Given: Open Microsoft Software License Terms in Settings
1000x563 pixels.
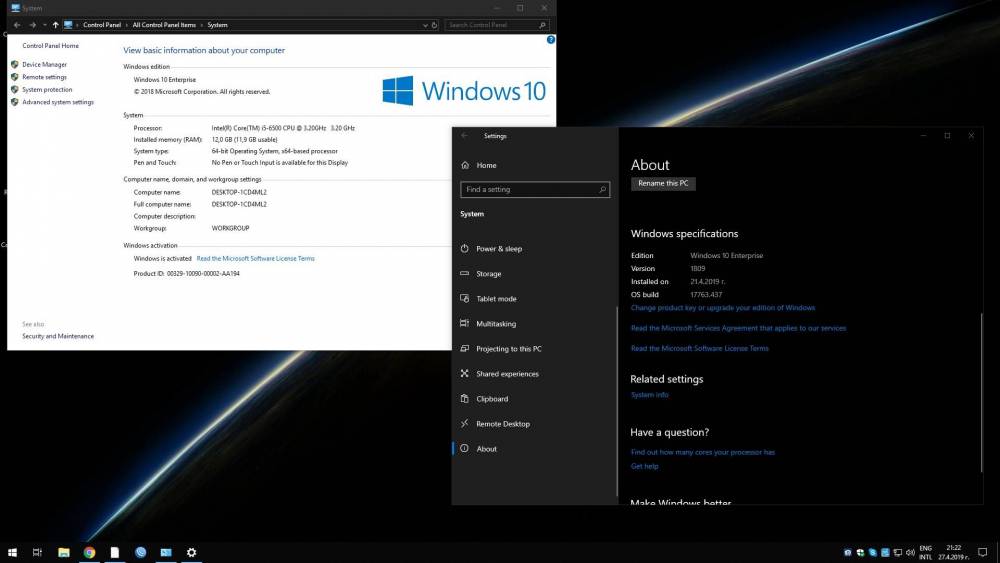Looking at the screenshot, I should [700, 349].
